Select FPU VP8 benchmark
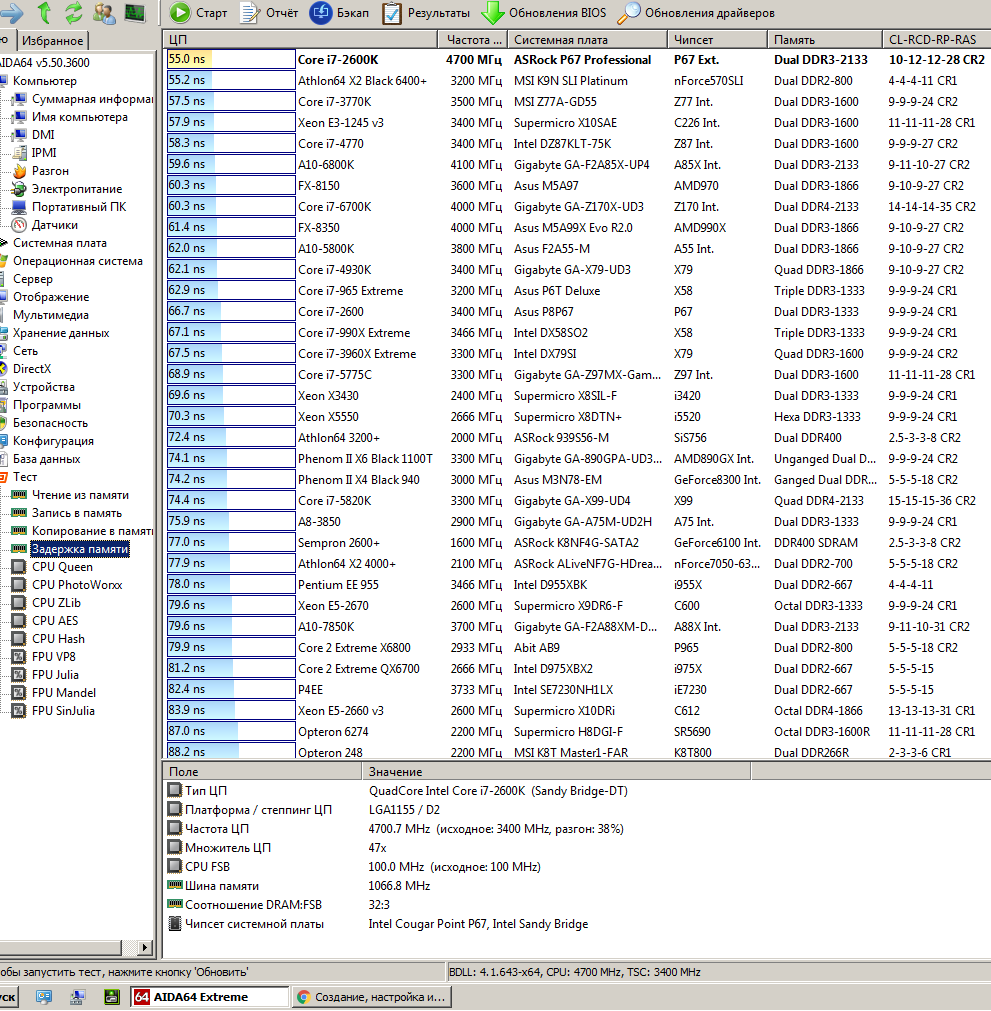Viewport: 991px width, 1011px height. coord(44,657)
